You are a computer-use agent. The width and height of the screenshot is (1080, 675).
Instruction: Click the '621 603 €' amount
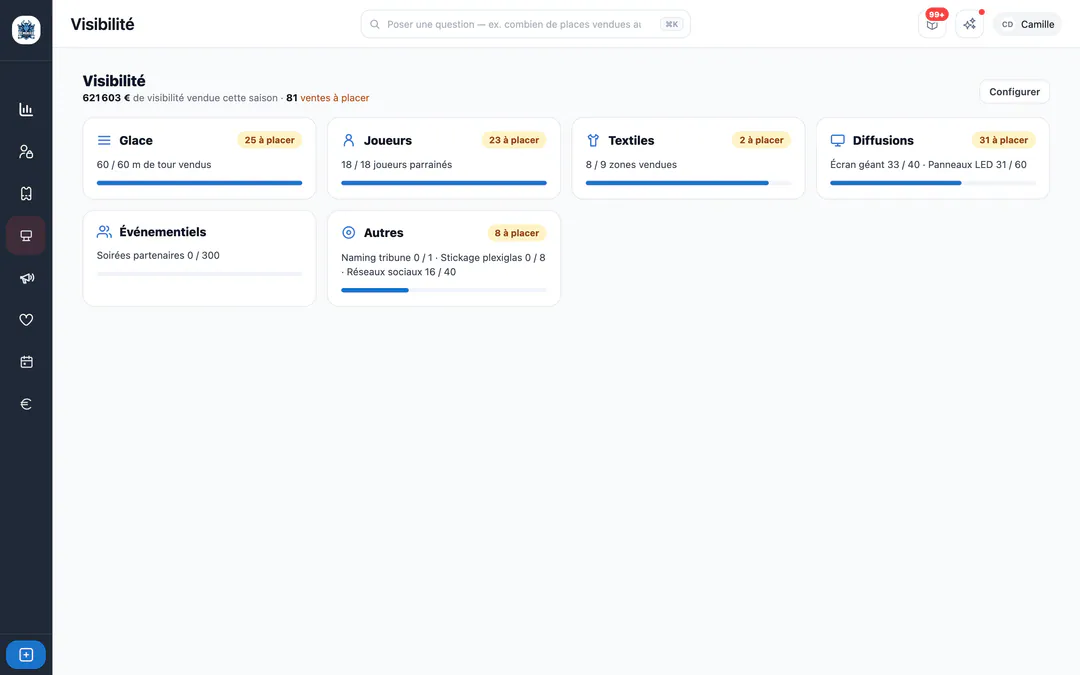(x=106, y=98)
